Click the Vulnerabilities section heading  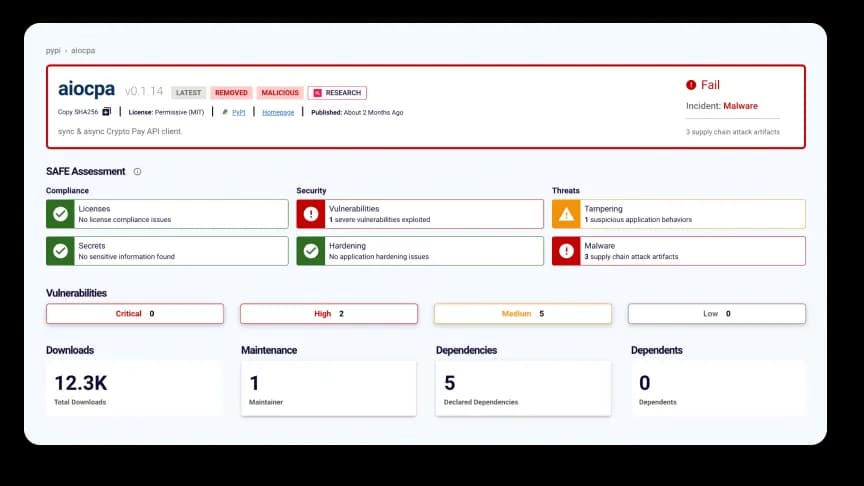click(x=77, y=293)
